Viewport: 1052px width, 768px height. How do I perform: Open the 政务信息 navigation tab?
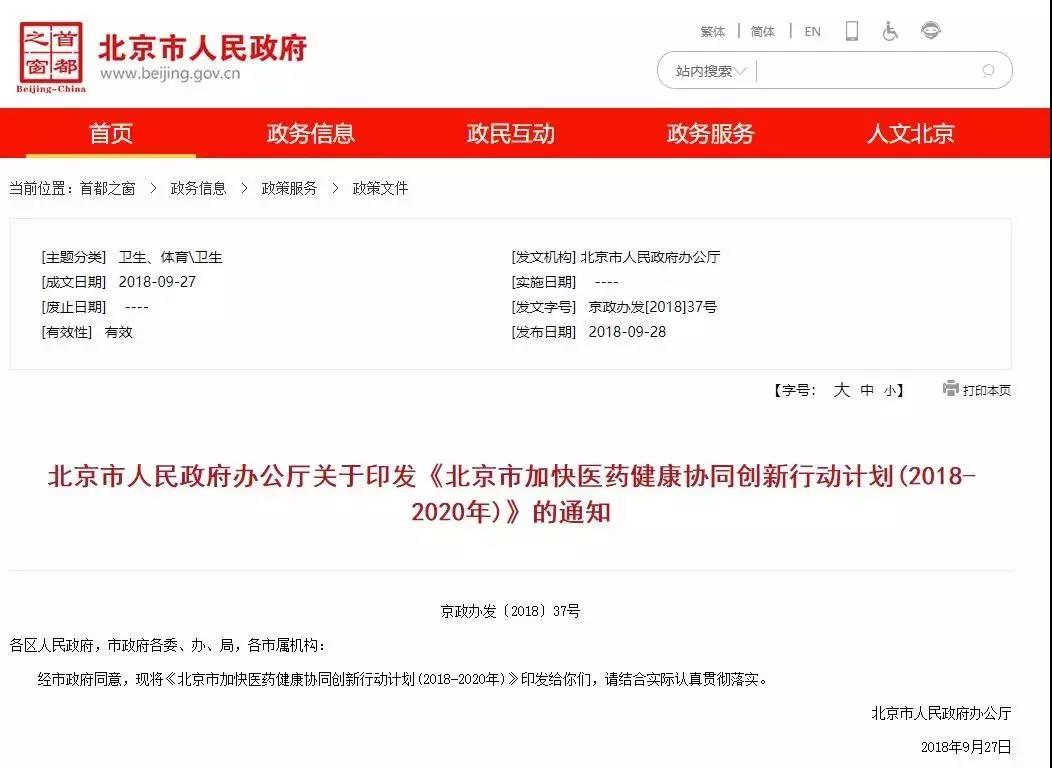coord(310,133)
